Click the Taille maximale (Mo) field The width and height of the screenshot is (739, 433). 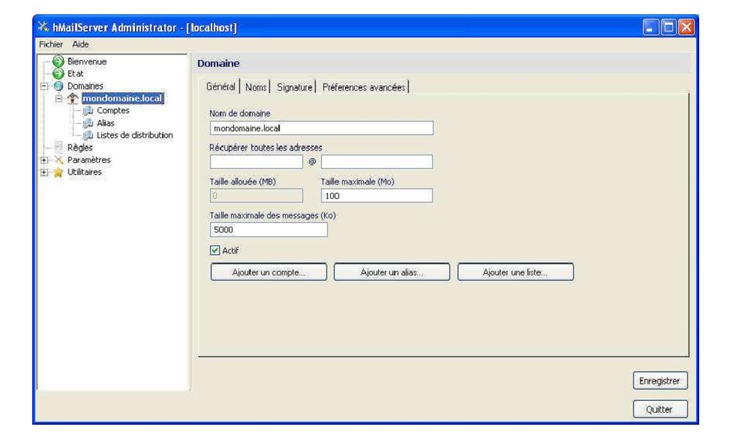377,196
